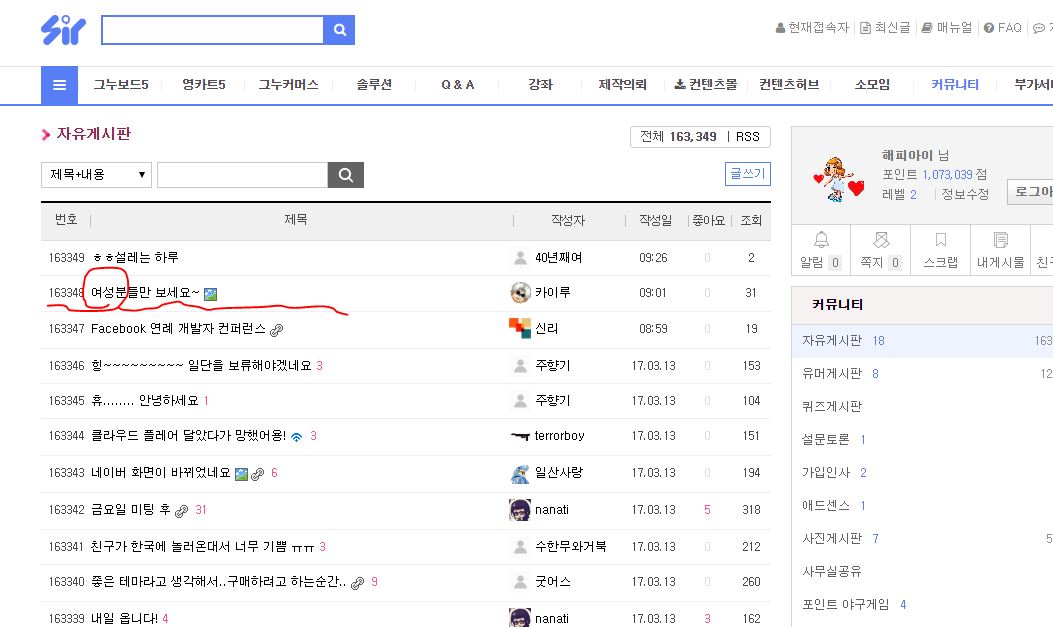Click the 글쓰기 write button
The height and width of the screenshot is (627, 1053).
(747, 174)
